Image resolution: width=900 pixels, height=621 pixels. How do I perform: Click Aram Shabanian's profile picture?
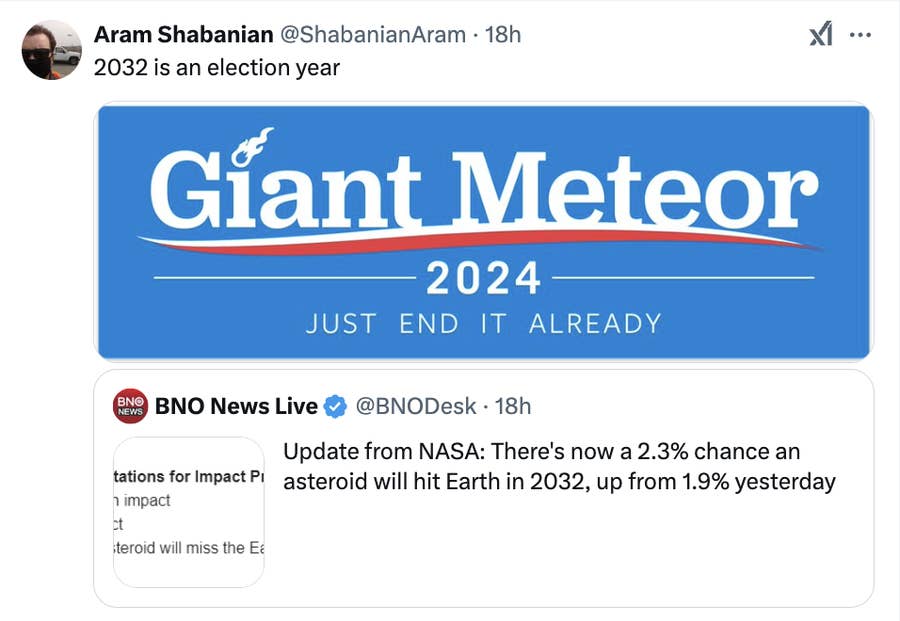coord(52,46)
